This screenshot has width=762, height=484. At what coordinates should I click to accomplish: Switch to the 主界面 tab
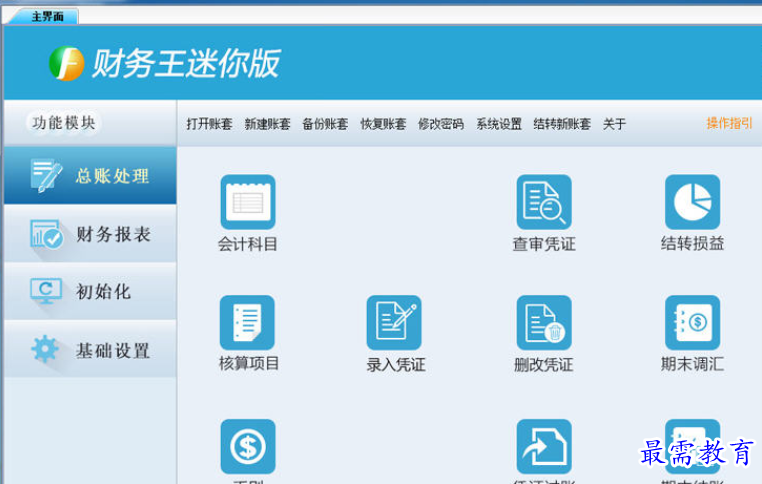(x=45, y=17)
